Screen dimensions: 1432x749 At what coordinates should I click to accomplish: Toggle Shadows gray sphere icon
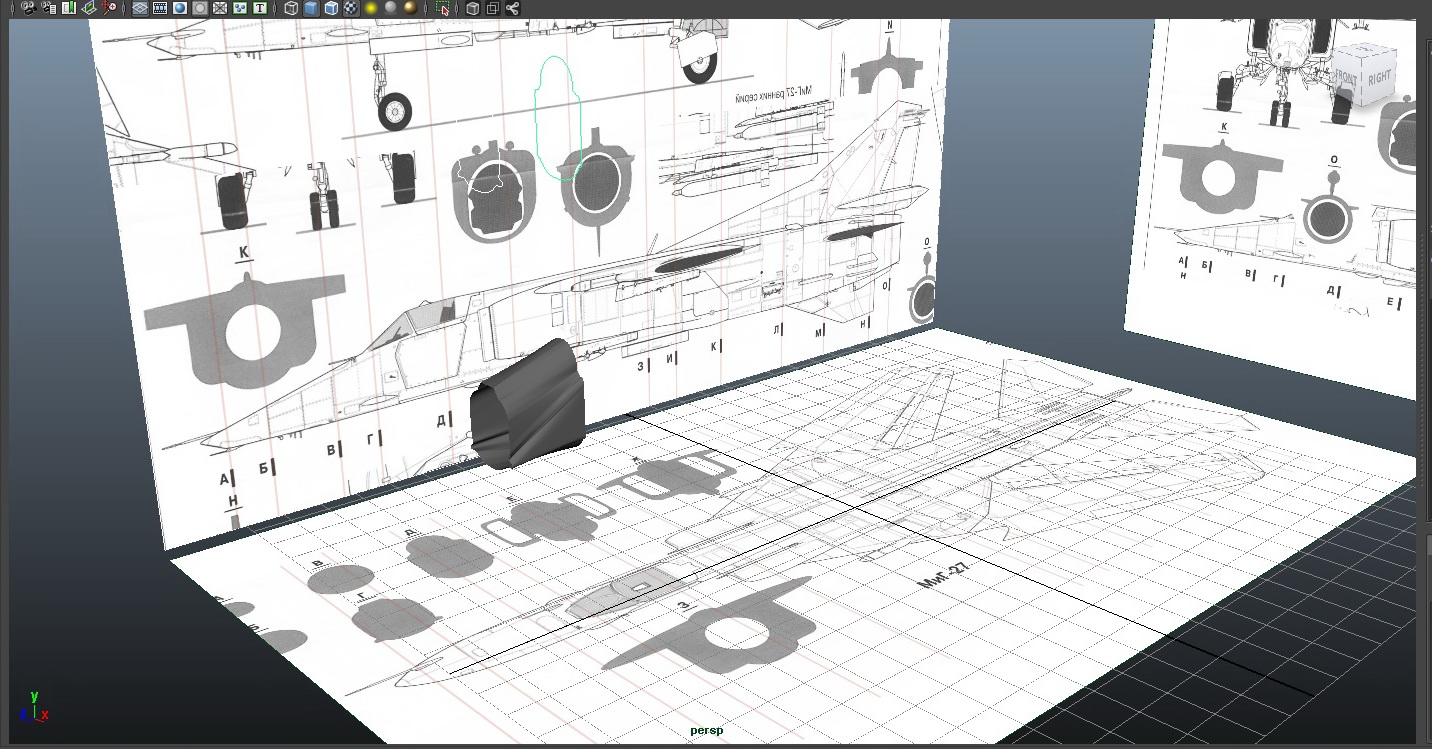[x=391, y=8]
